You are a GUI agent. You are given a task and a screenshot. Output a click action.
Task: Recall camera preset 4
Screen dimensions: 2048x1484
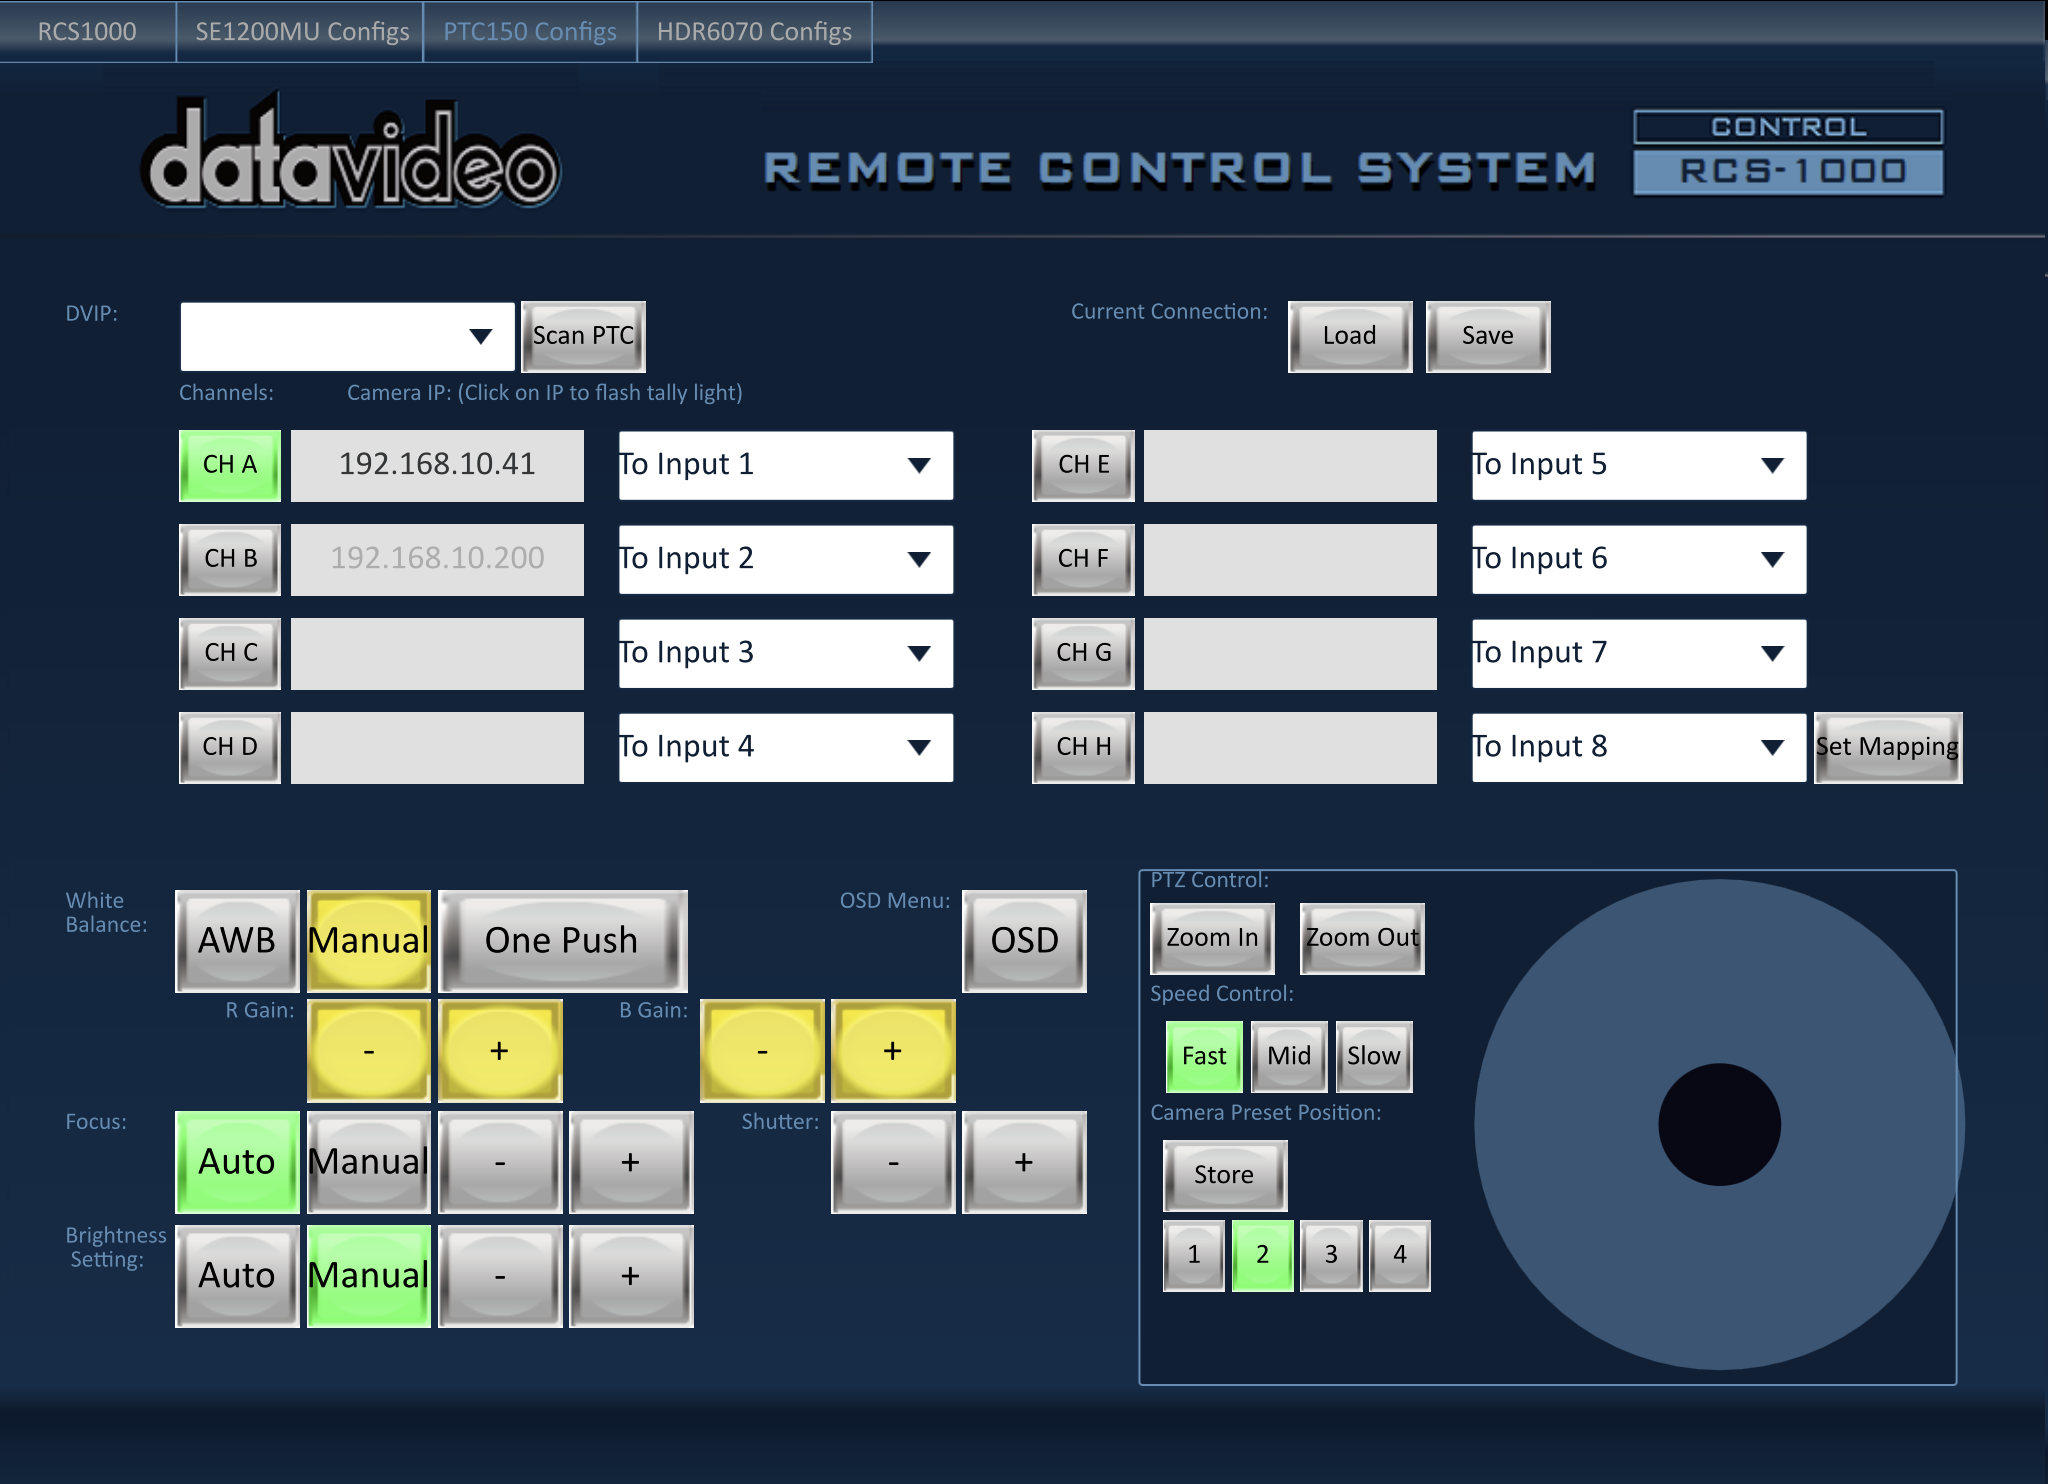1400,1255
